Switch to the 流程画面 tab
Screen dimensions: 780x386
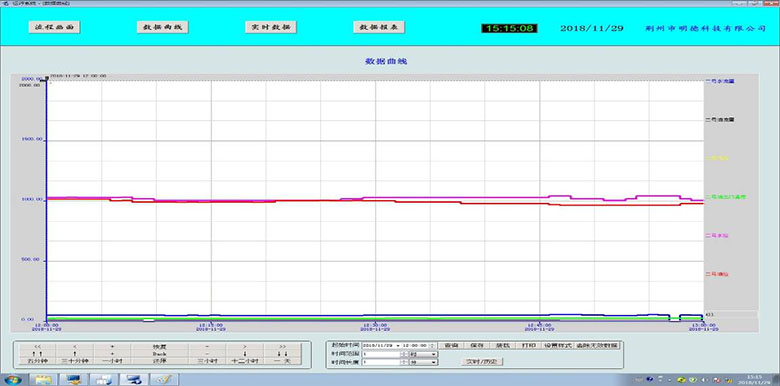click(x=54, y=27)
